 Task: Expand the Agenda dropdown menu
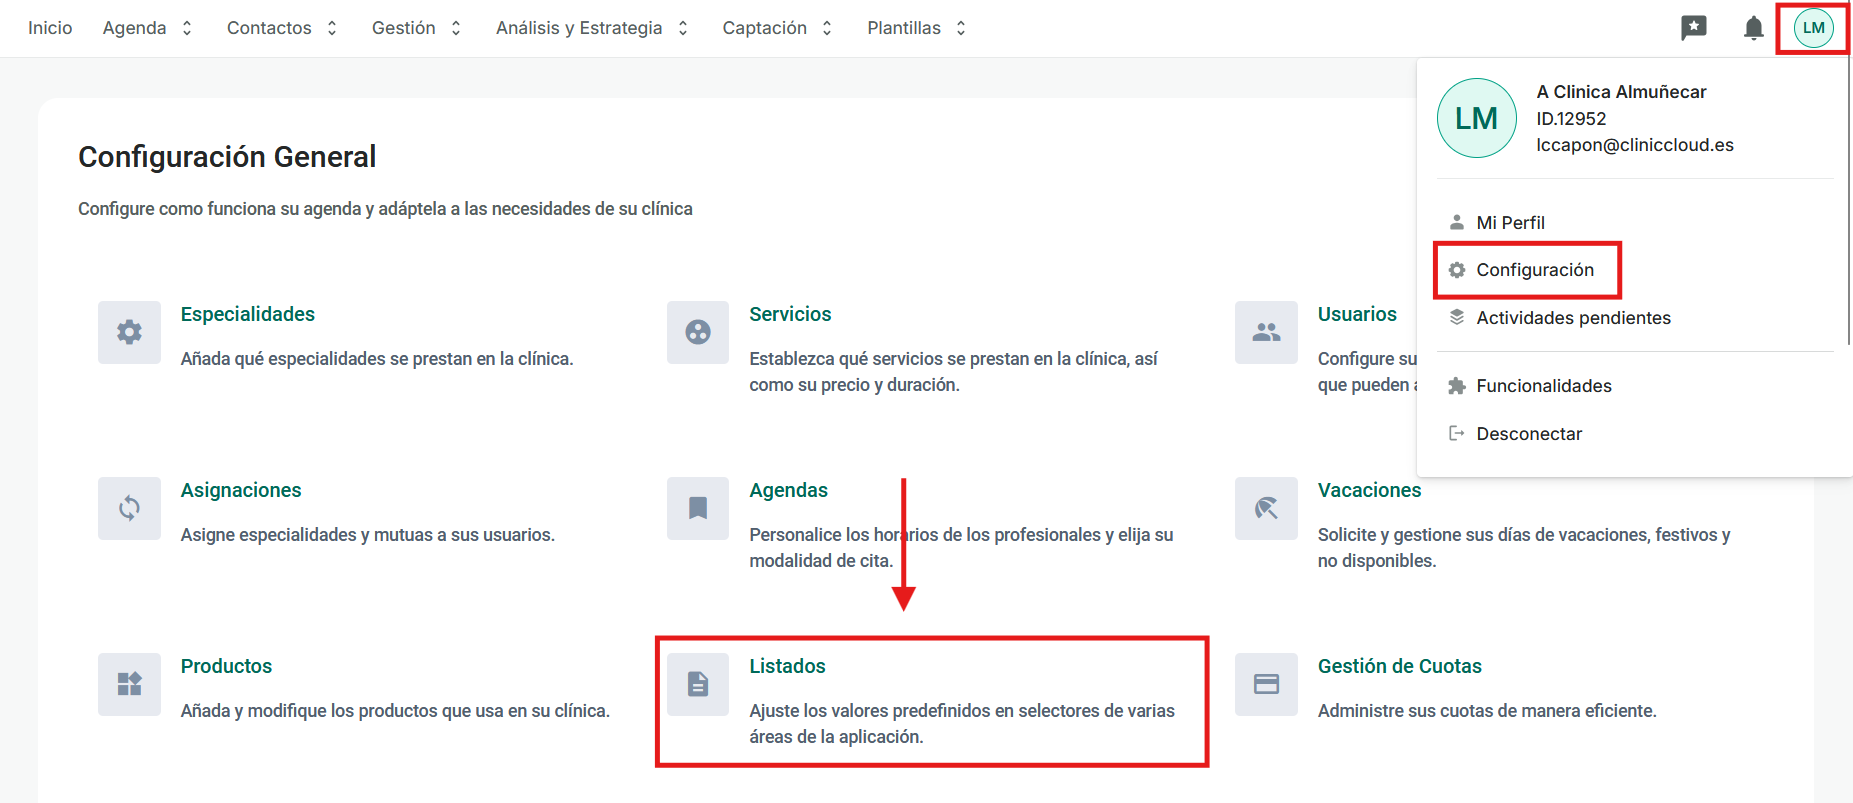click(x=147, y=28)
